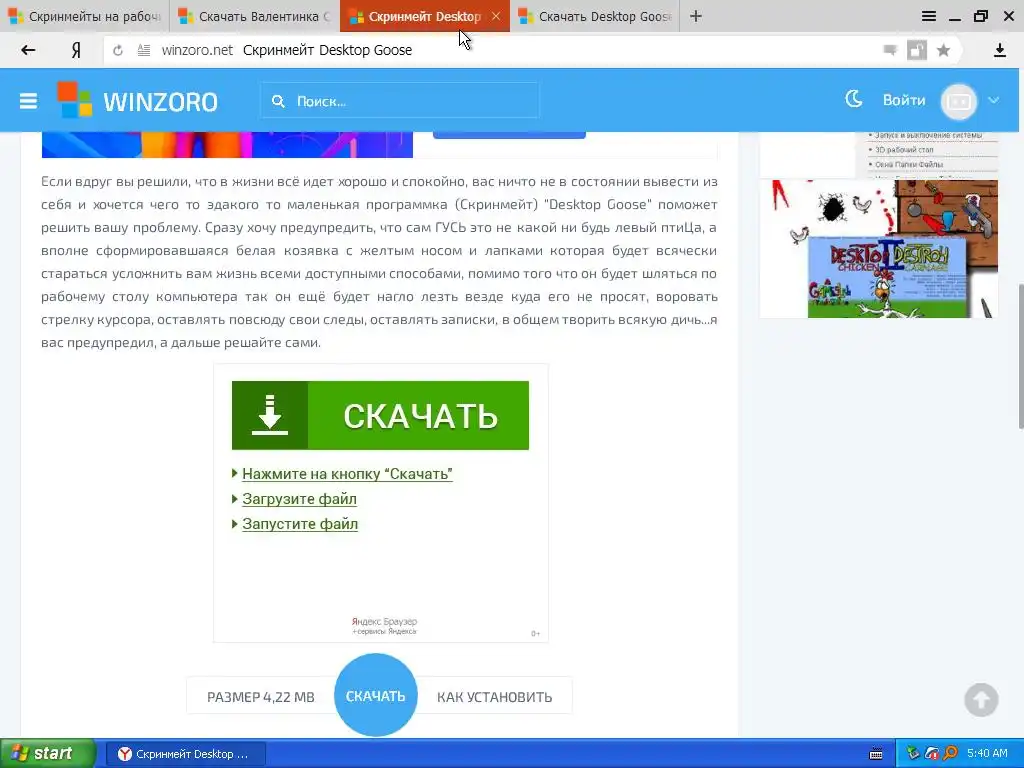1024x768 pixels.
Task: Toggle dark mode with the moon icon
Action: coord(854,99)
